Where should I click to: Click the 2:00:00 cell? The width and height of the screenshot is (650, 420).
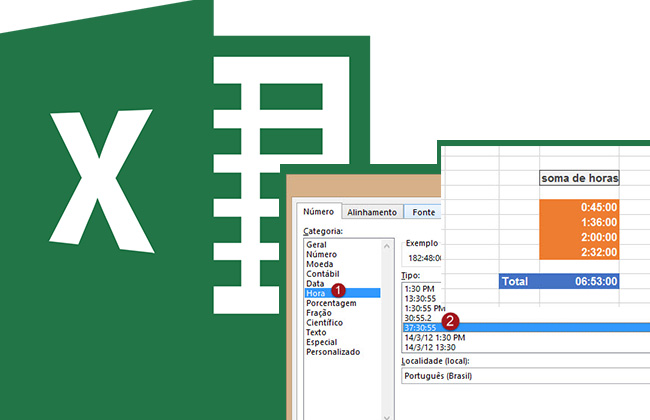click(579, 237)
